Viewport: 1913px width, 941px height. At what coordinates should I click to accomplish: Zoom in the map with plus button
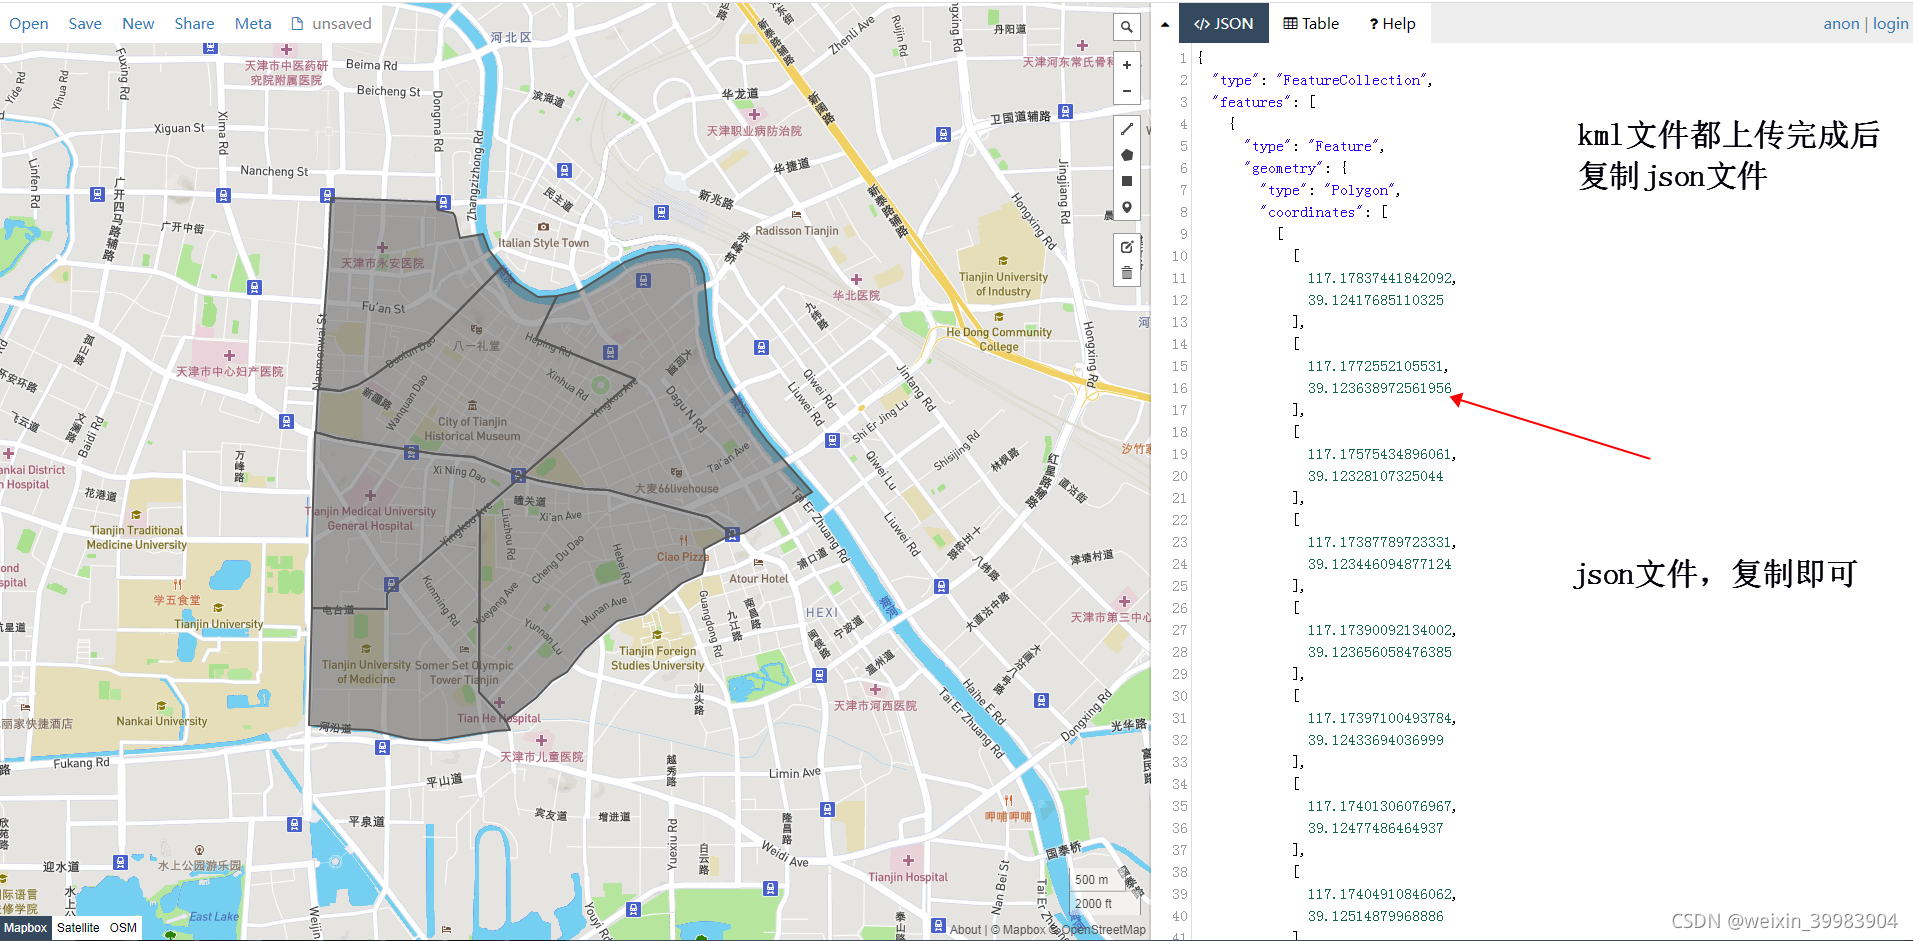click(x=1126, y=65)
